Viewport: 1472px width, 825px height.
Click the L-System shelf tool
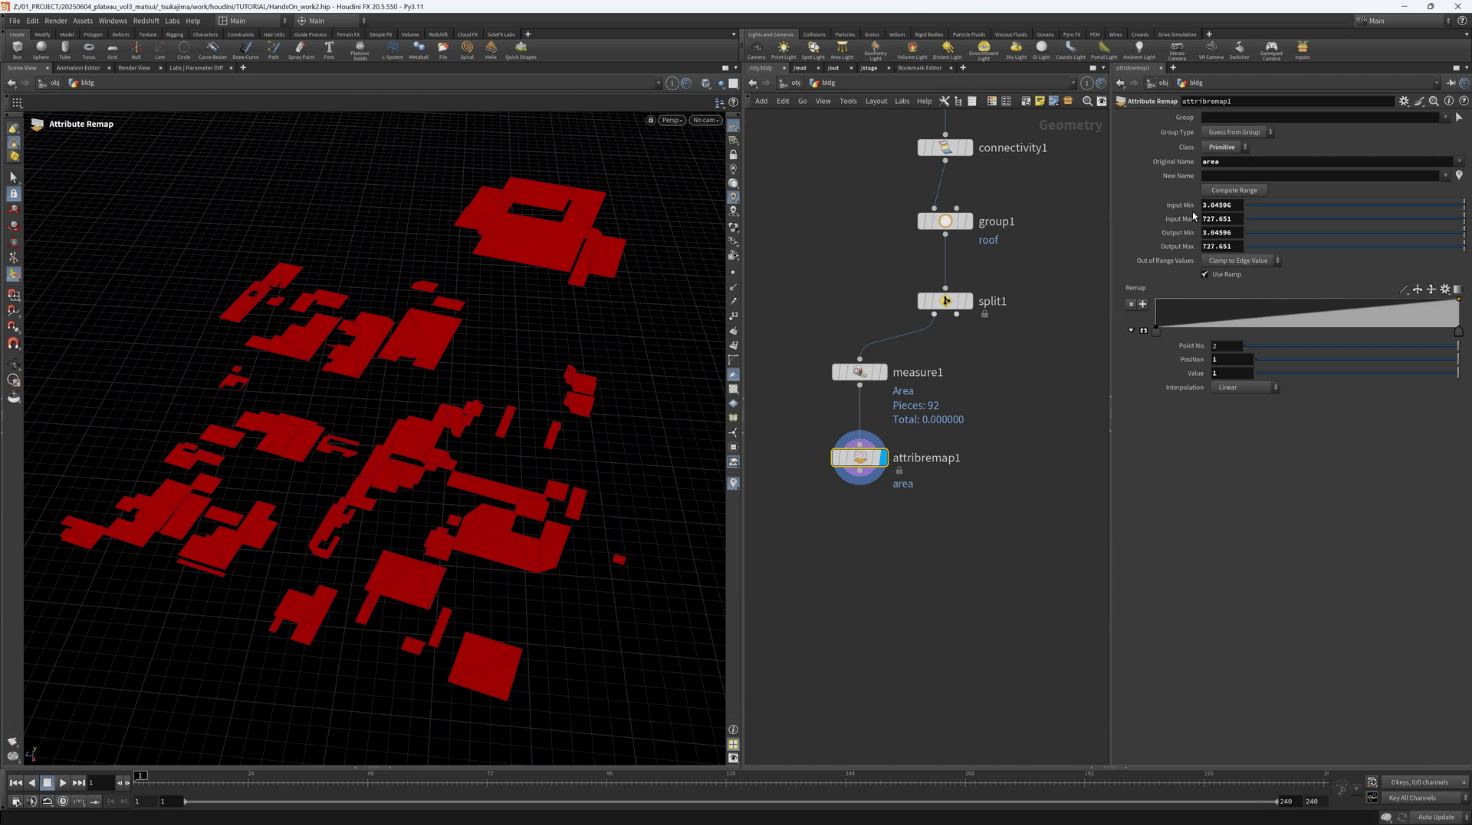(x=392, y=48)
